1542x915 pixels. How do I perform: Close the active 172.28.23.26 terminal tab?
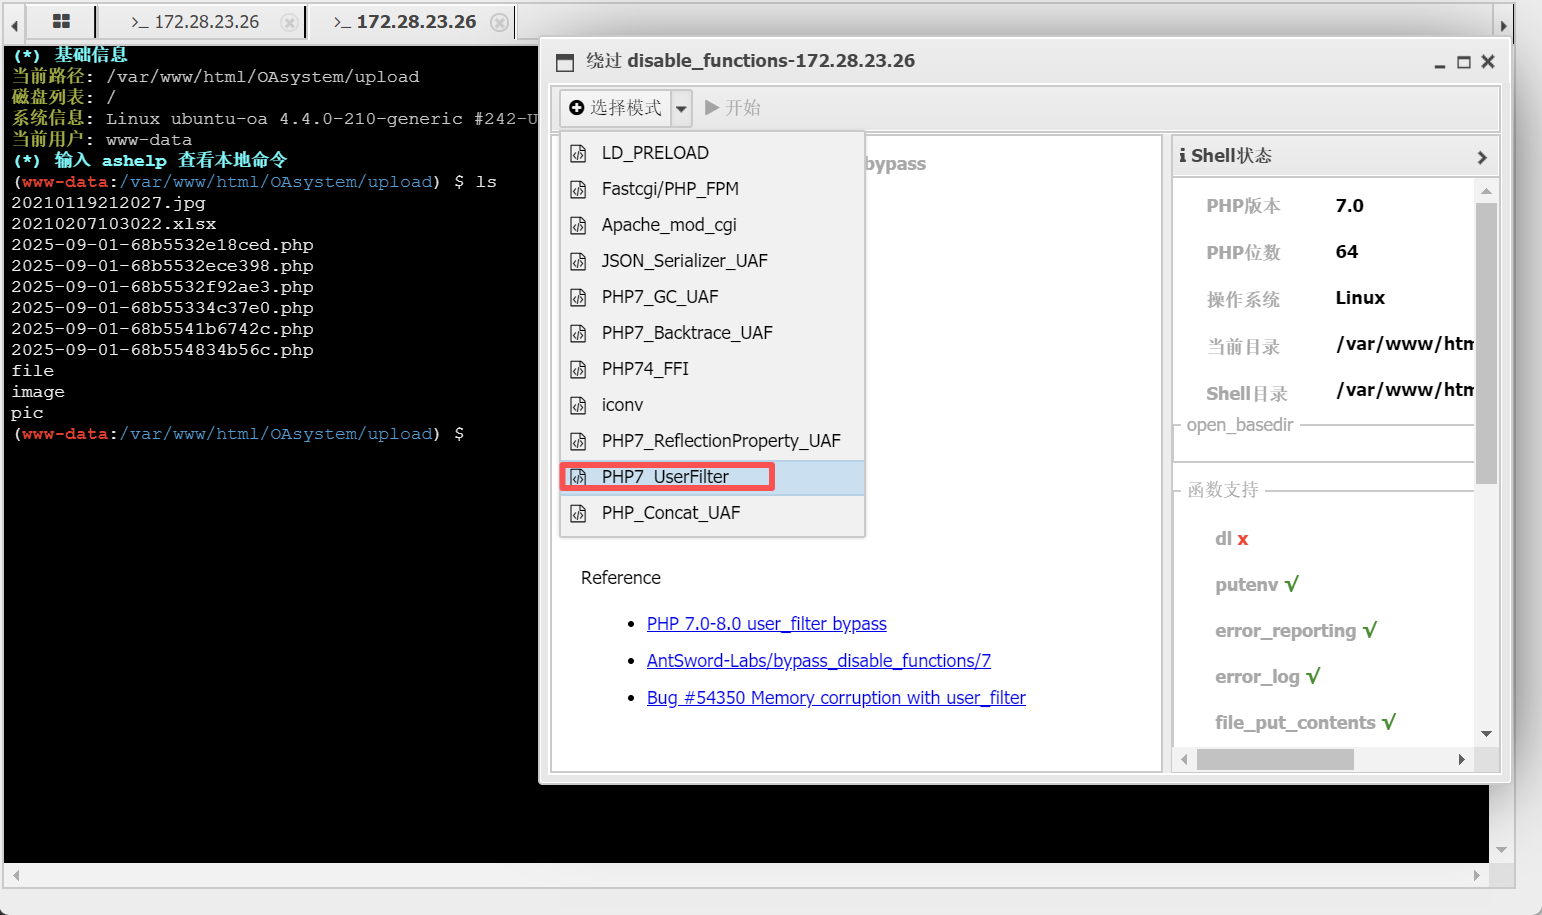coord(500,22)
